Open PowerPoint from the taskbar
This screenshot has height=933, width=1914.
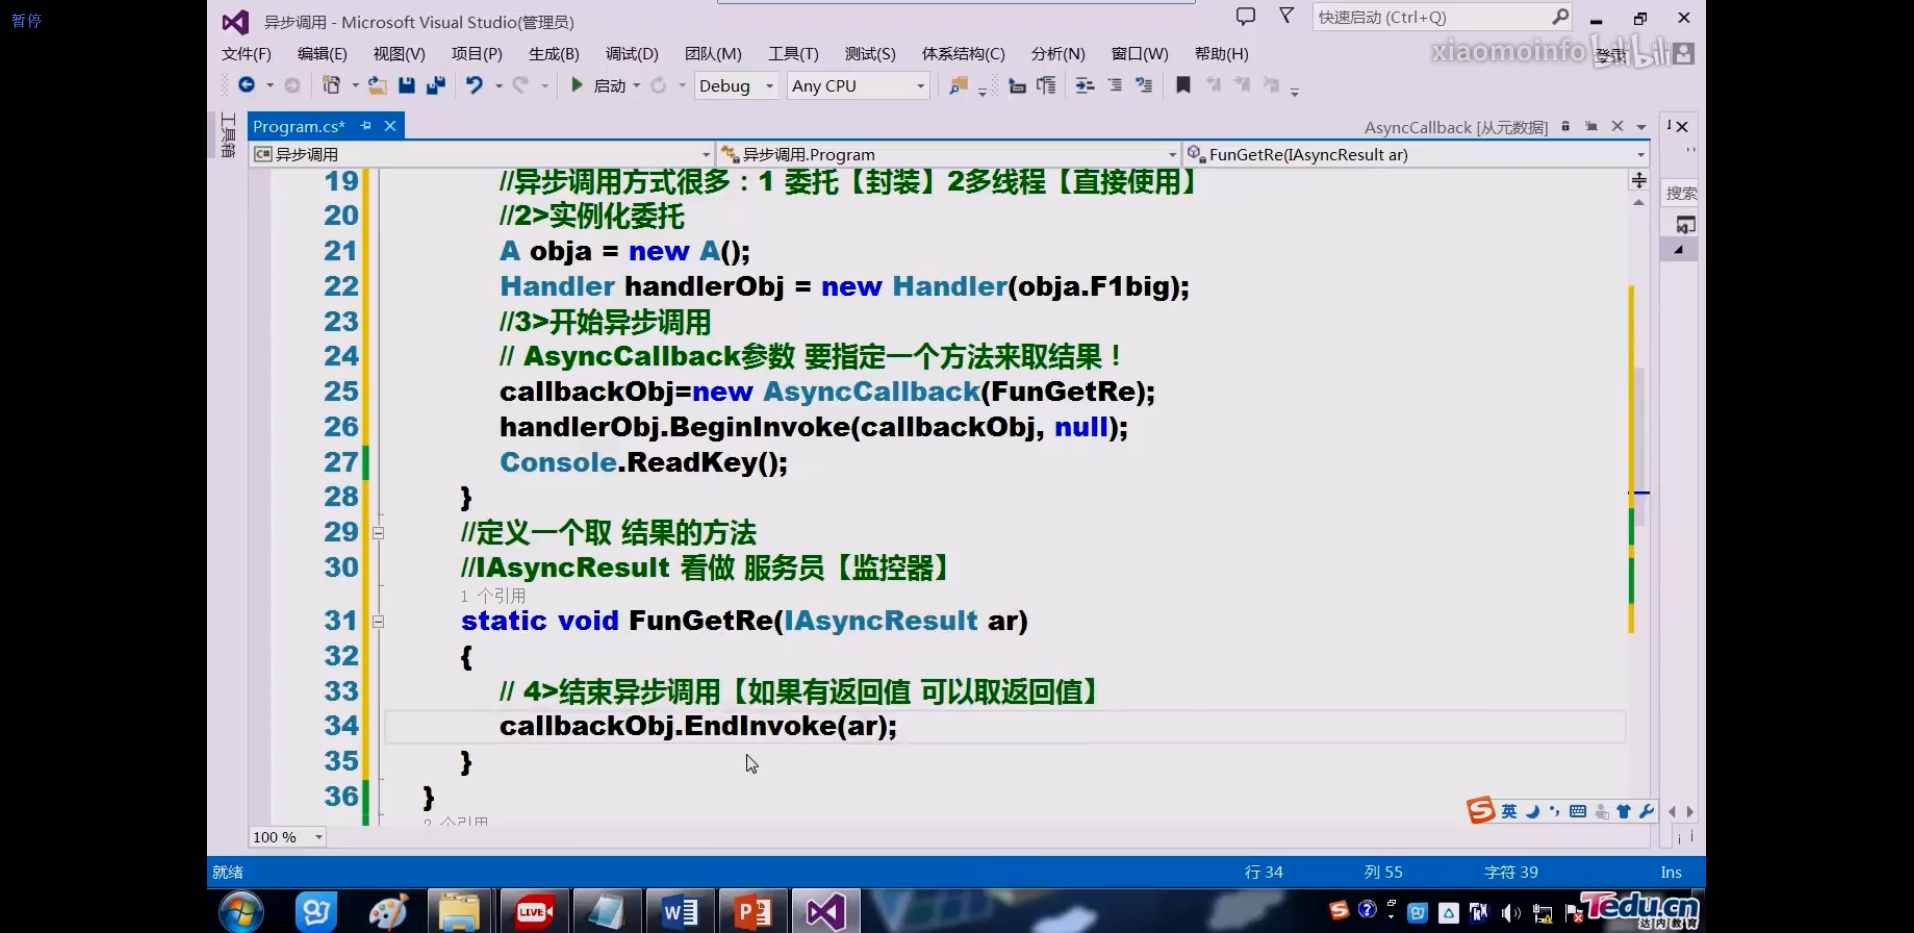[x=753, y=912]
